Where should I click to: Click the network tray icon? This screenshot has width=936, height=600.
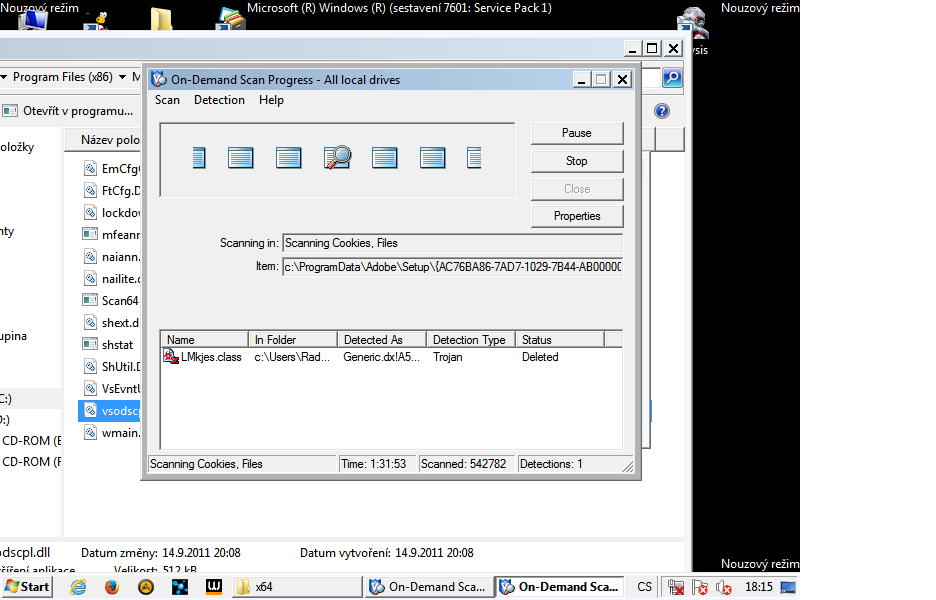(676, 587)
